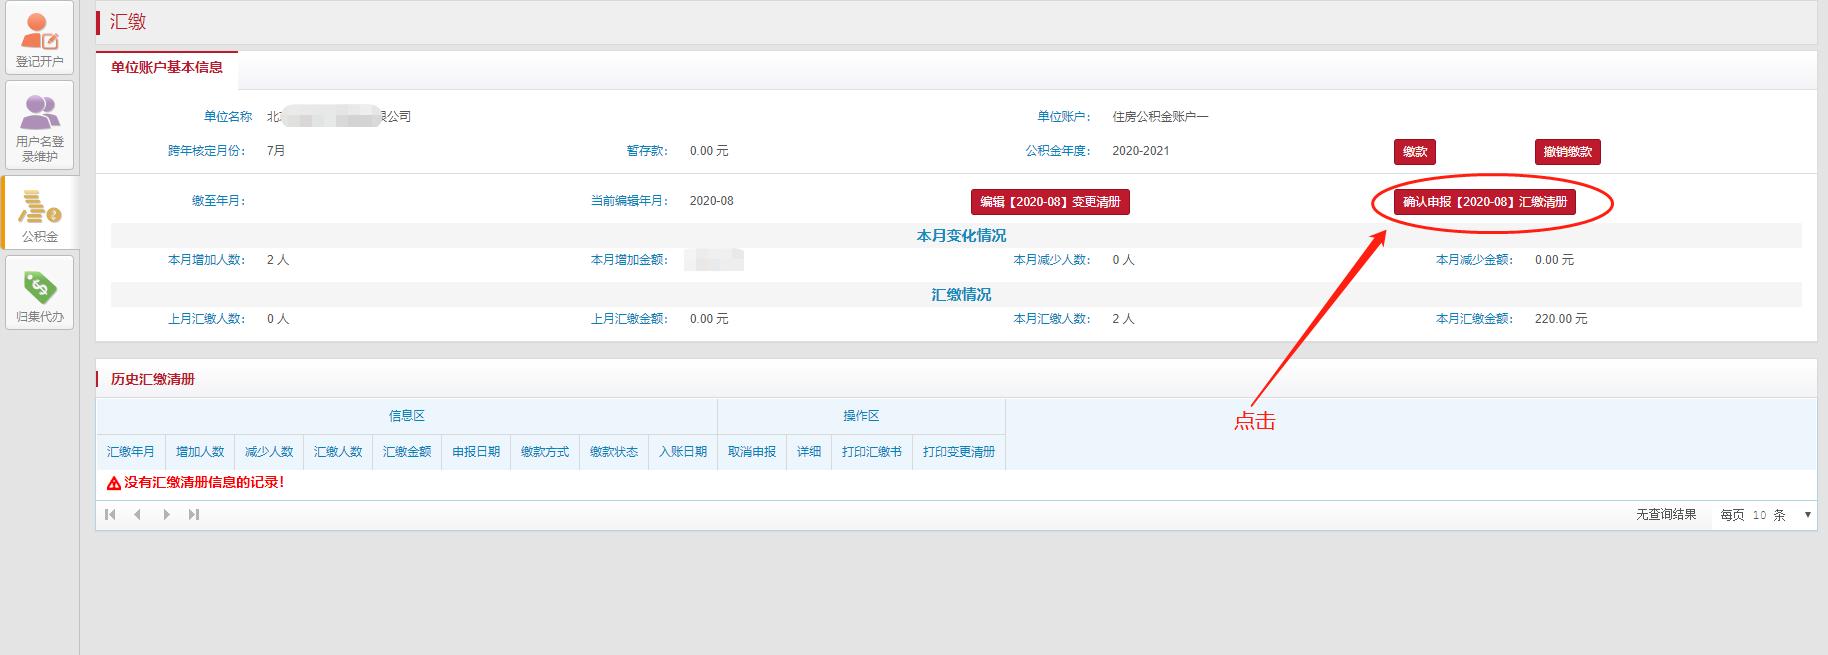Click the 入账日期 column header

(x=683, y=452)
